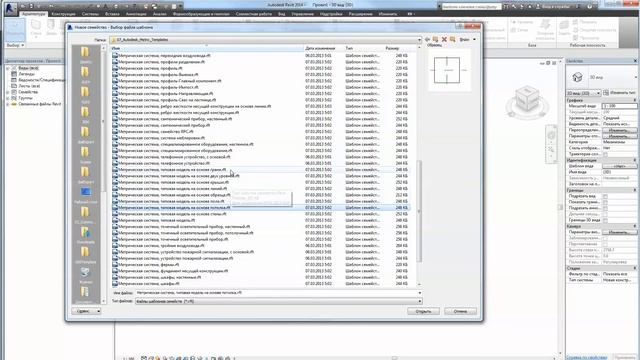Open the steering wheel on navigation bar
The width and height of the screenshot is (640, 360).
pyautogui.click(x=551, y=135)
